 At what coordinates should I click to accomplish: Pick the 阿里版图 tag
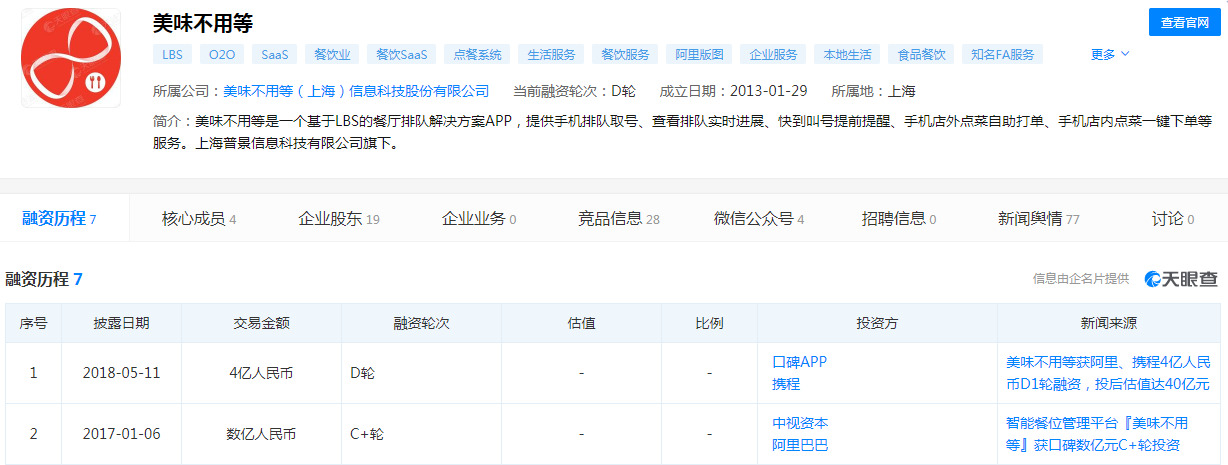click(700, 54)
